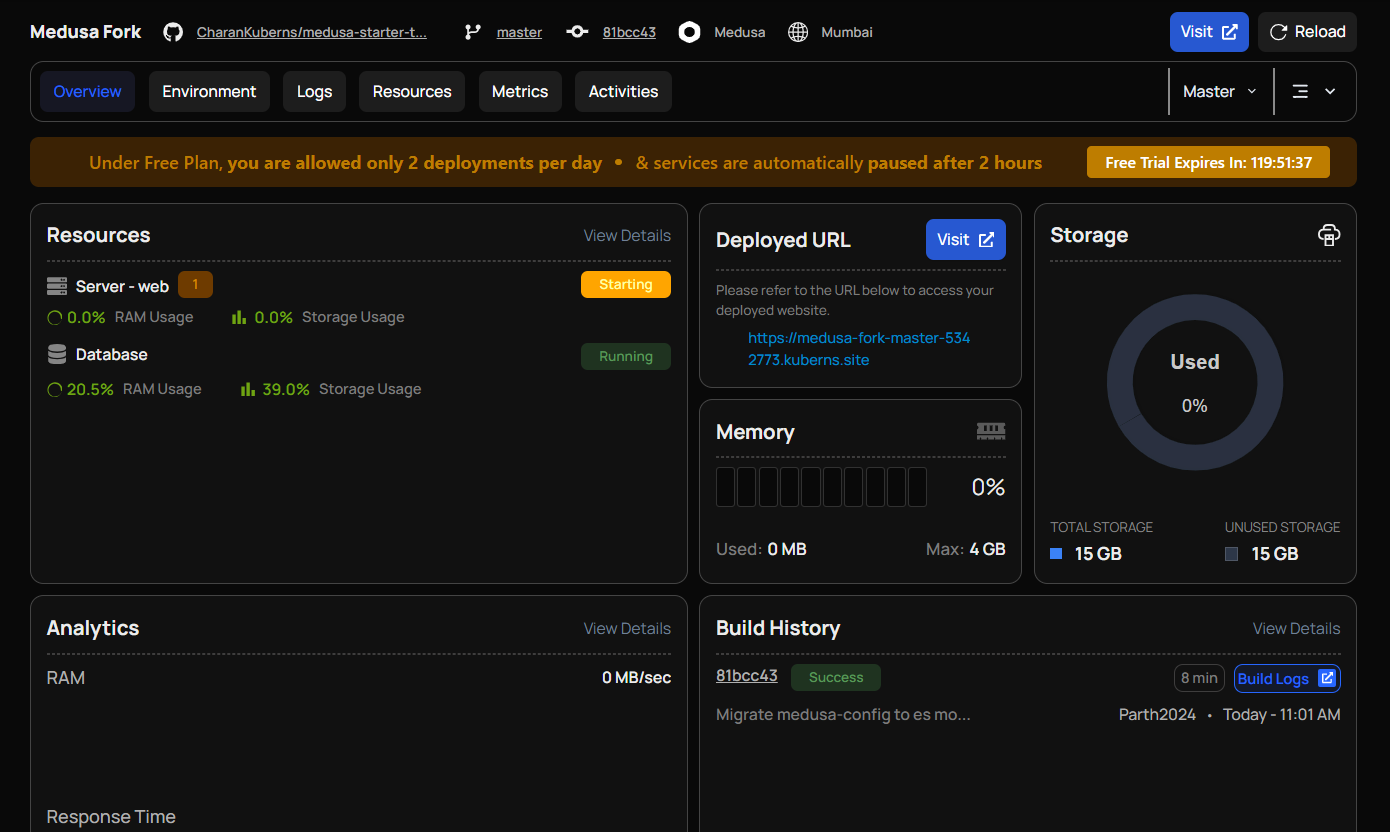Click the globe icon next to Mumbai
This screenshot has width=1390, height=832.
coord(798,31)
